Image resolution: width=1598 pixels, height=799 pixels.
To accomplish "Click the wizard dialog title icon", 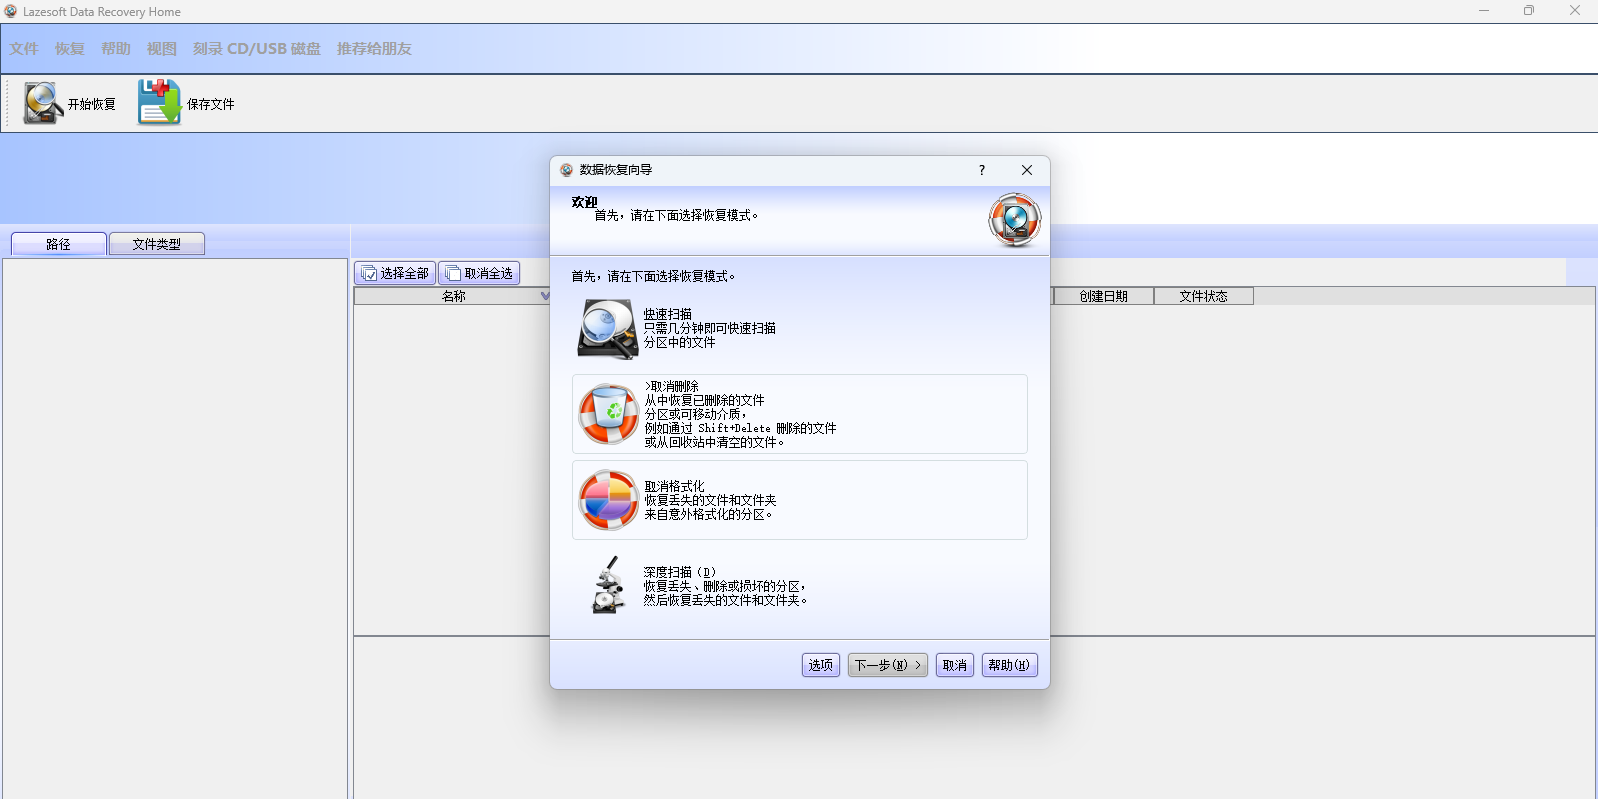I will 567,170.
